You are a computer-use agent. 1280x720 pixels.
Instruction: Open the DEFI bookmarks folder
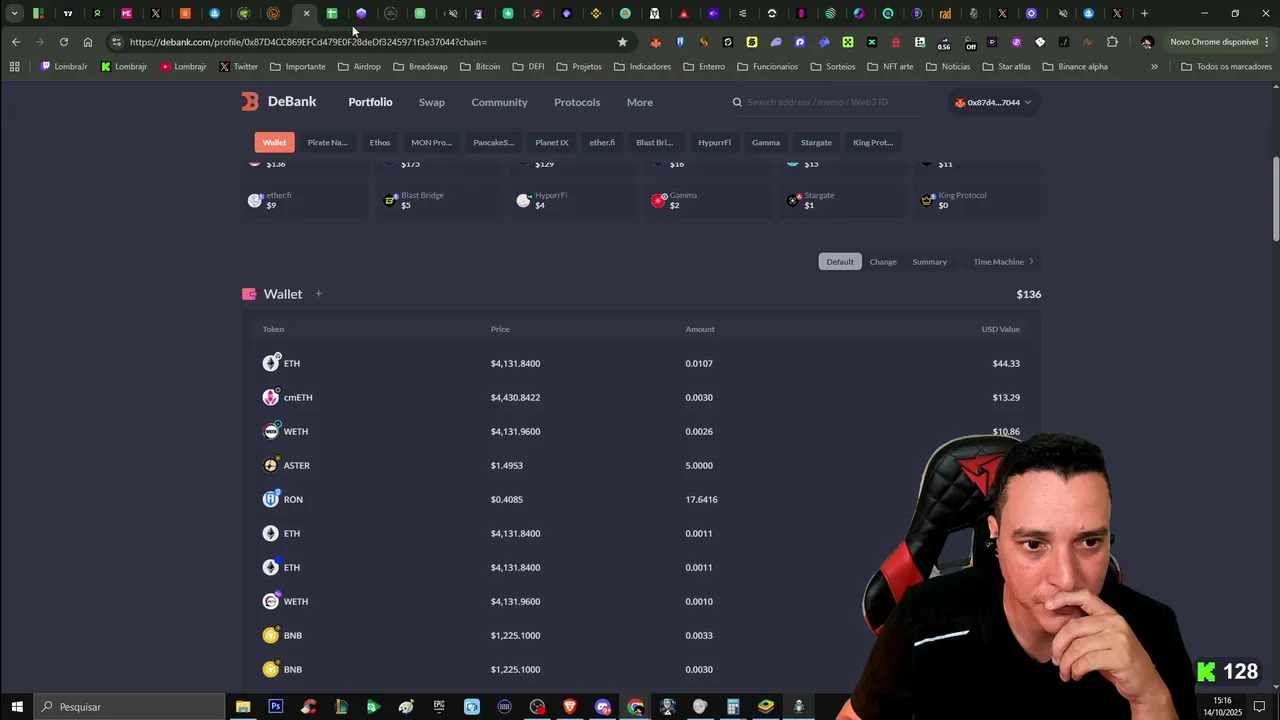[x=528, y=66]
